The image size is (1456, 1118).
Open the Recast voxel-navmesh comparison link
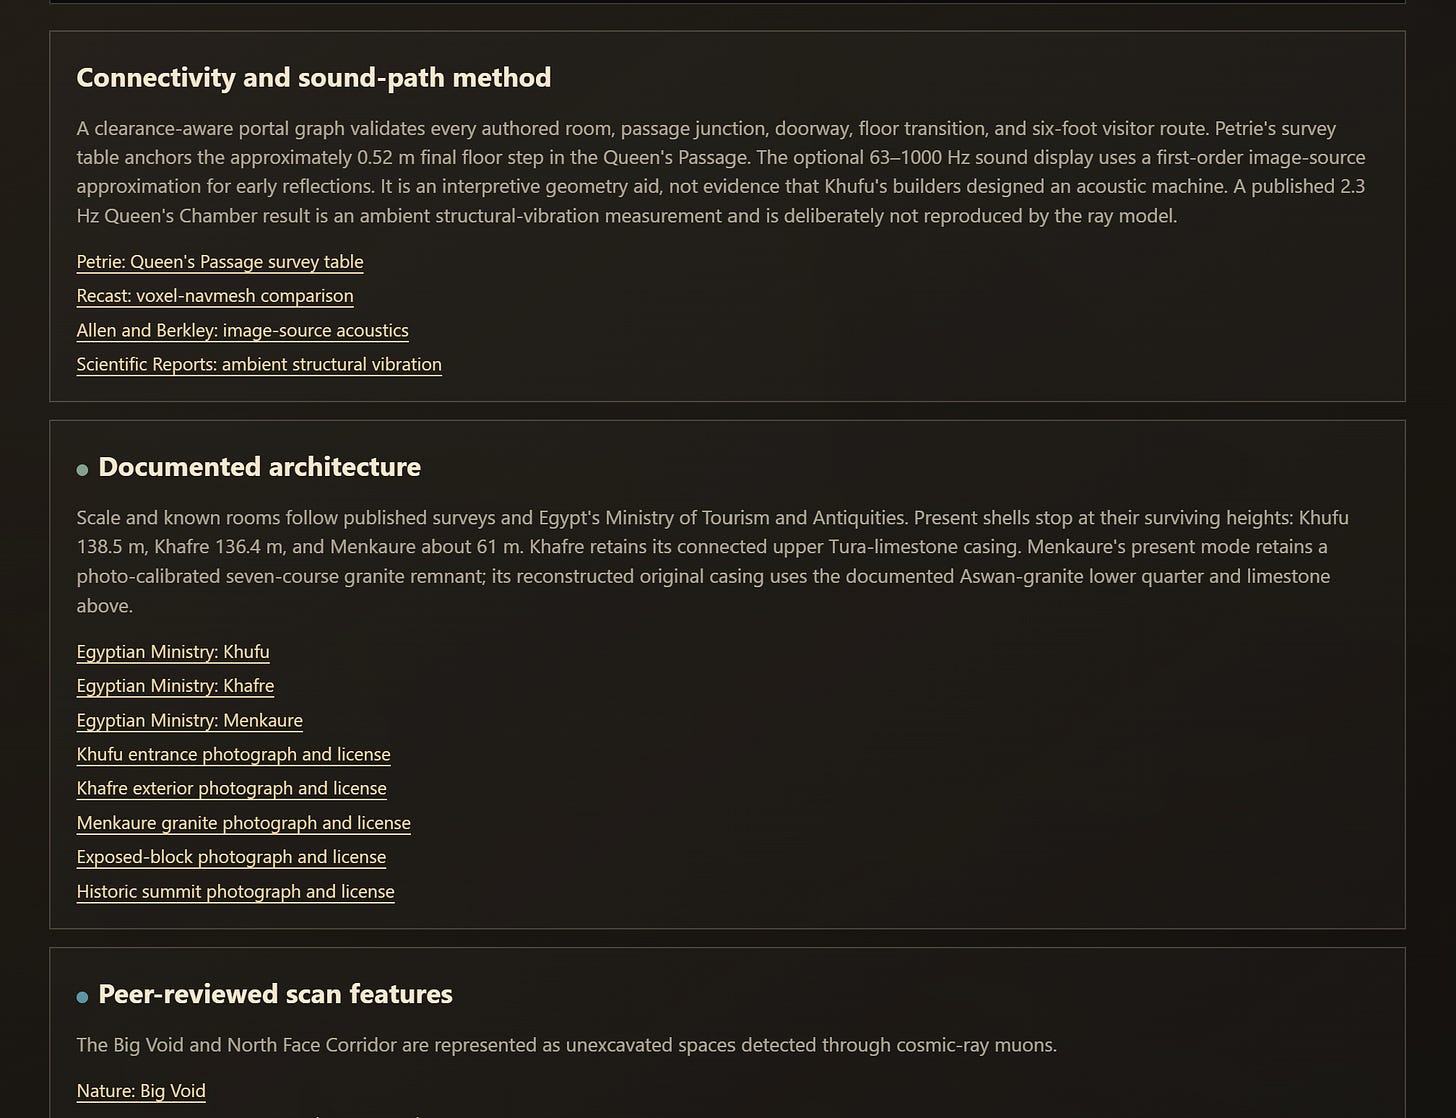point(215,296)
